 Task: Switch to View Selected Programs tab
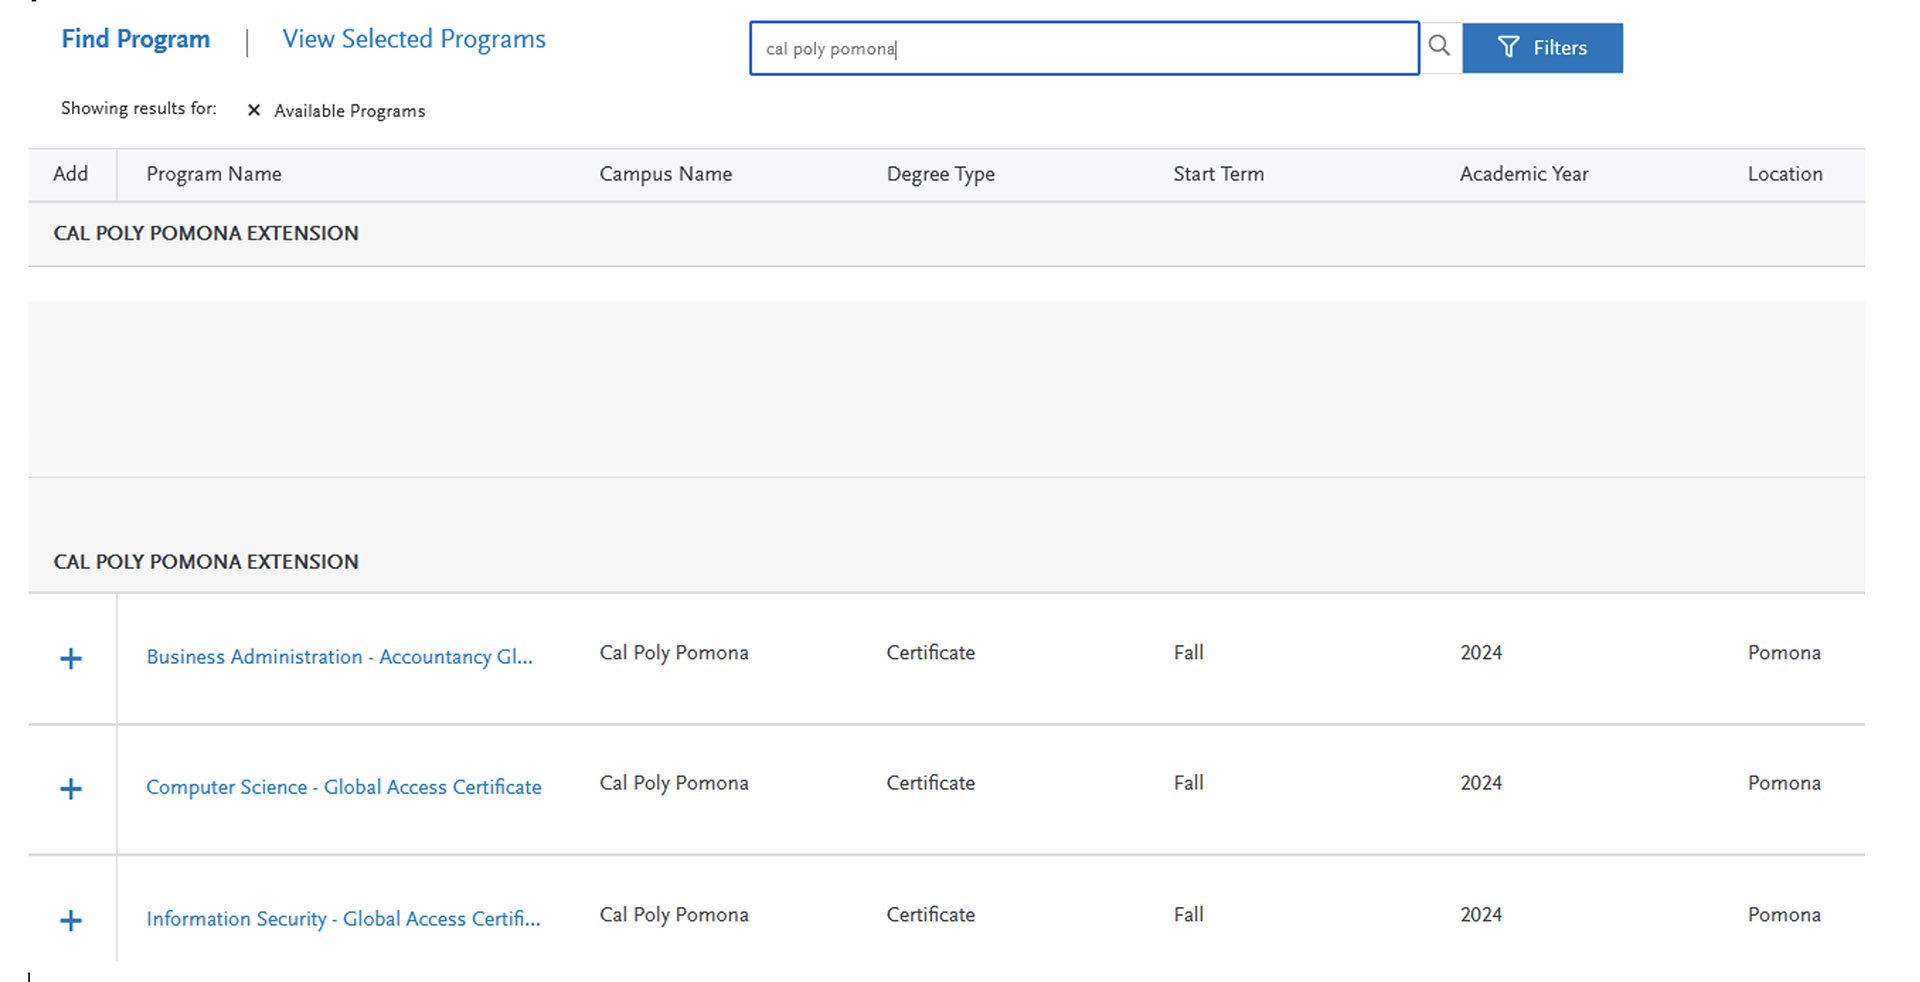coord(414,39)
